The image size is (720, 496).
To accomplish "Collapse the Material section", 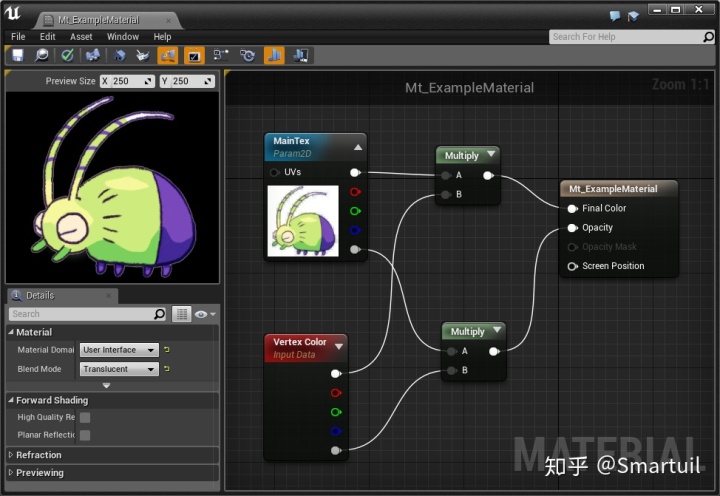I will coord(11,332).
